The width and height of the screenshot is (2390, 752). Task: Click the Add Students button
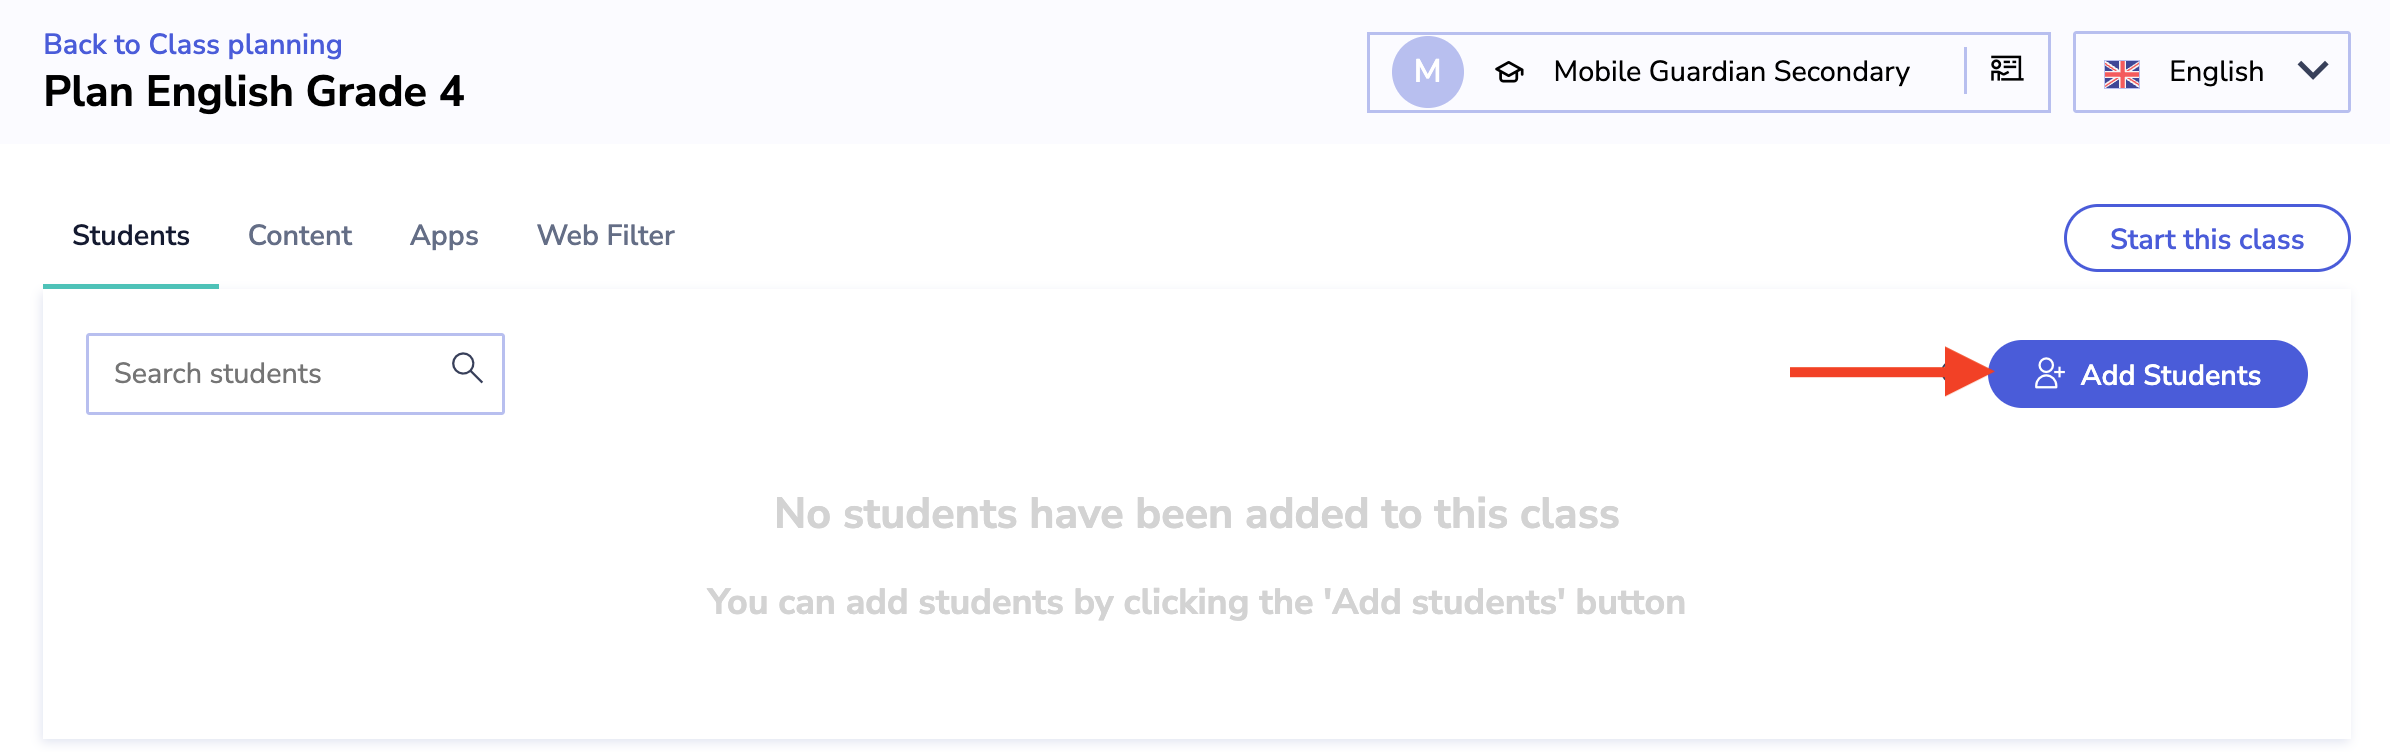(2147, 373)
